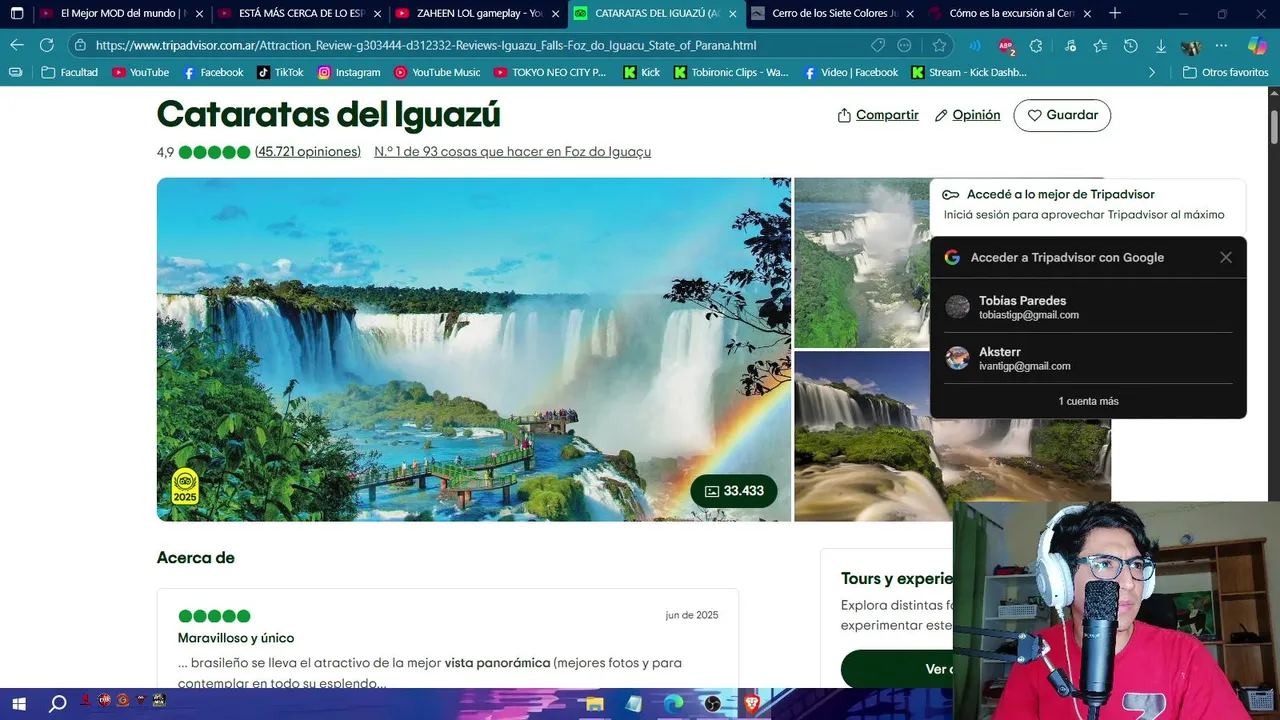Expand the '1 cuenta más' accounts row
The width and height of the screenshot is (1280, 720).
coord(1088,401)
